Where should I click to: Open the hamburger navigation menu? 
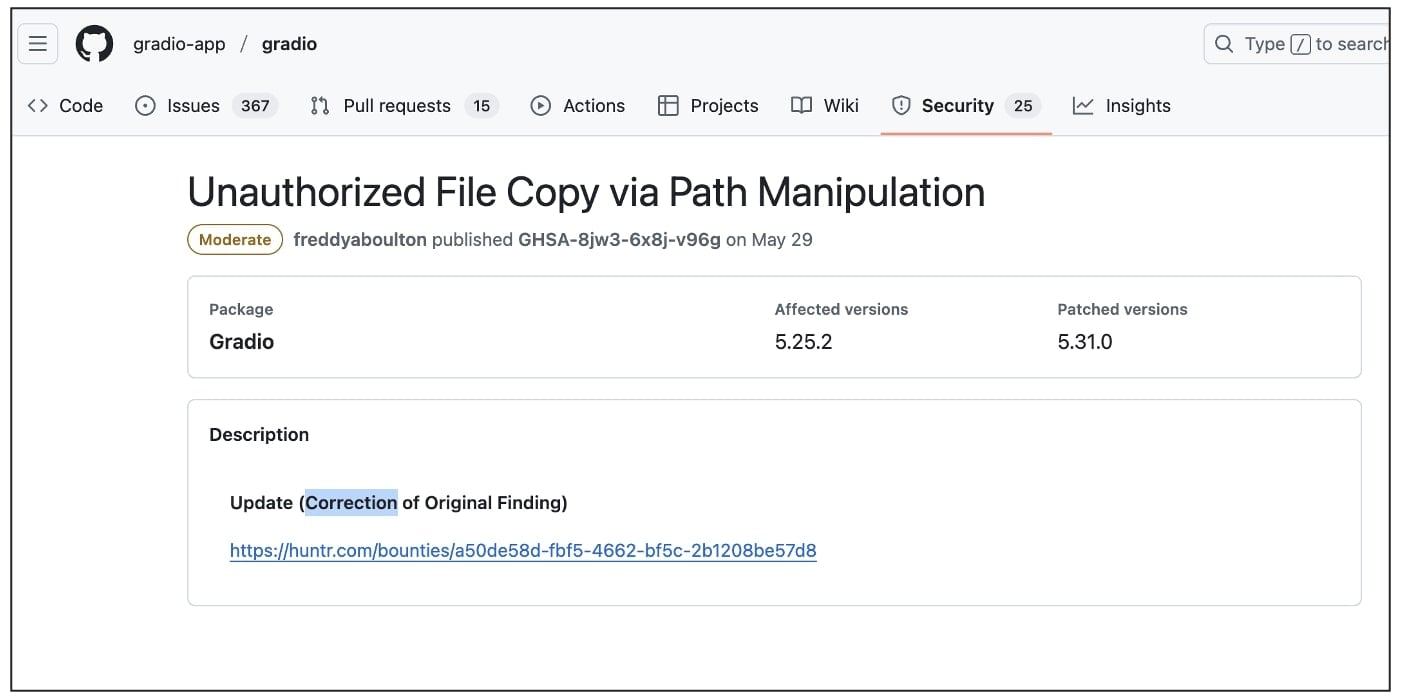click(x=38, y=44)
